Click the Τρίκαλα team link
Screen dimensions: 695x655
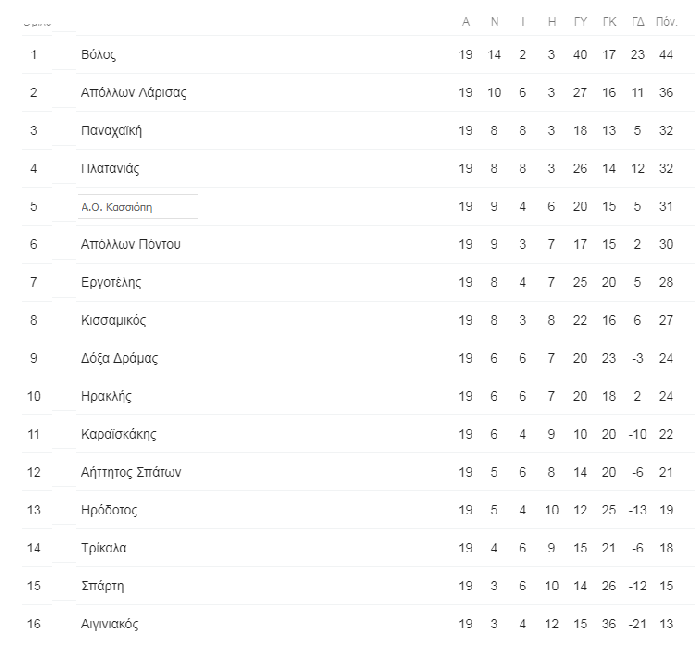point(103,548)
